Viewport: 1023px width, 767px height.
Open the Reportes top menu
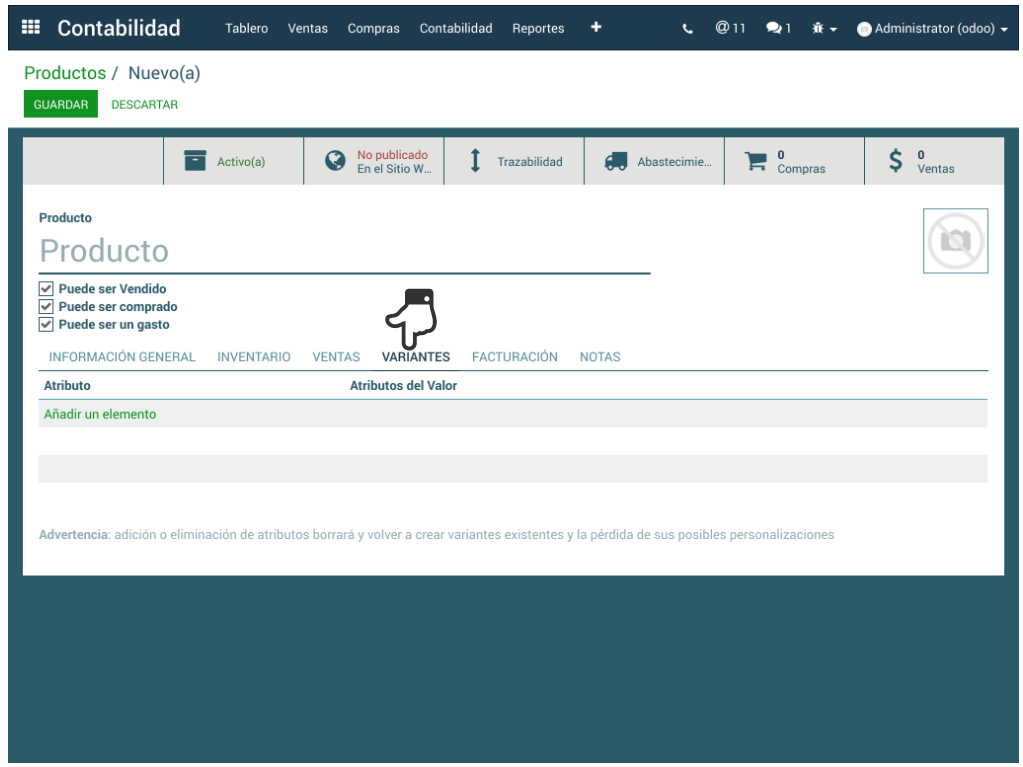(x=538, y=28)
